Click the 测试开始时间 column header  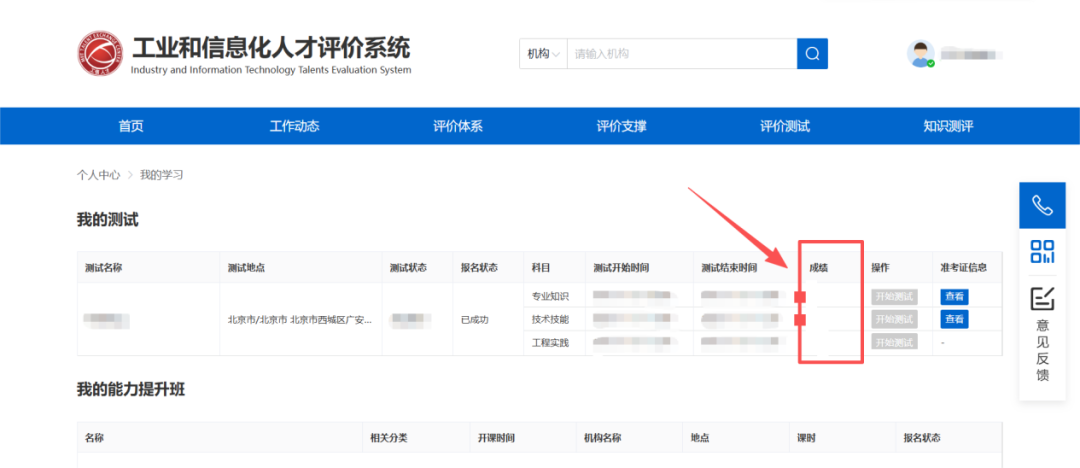[x=621, y=267]
